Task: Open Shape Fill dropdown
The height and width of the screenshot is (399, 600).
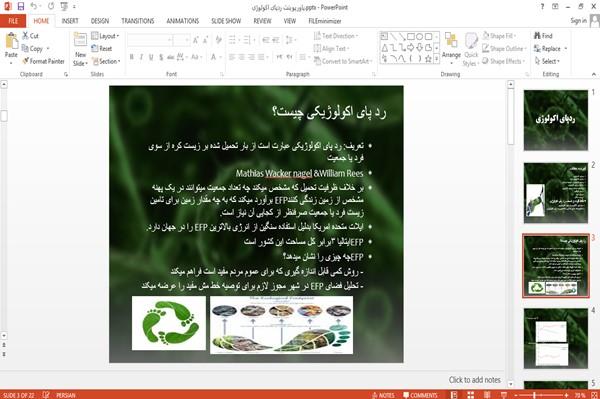Action: 499,36
